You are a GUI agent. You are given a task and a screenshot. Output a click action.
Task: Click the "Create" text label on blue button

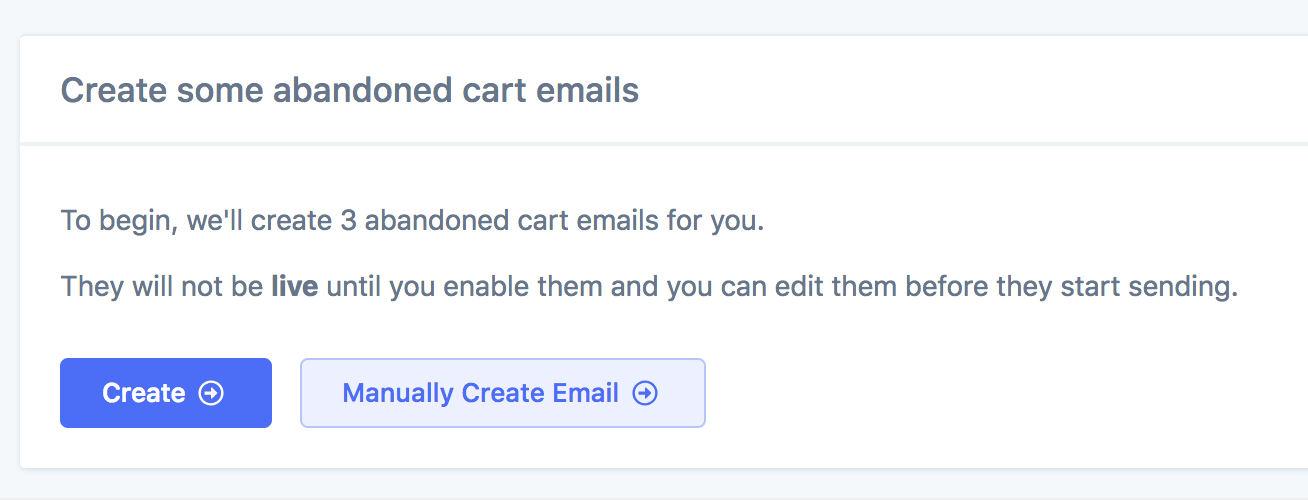(143, 393)
